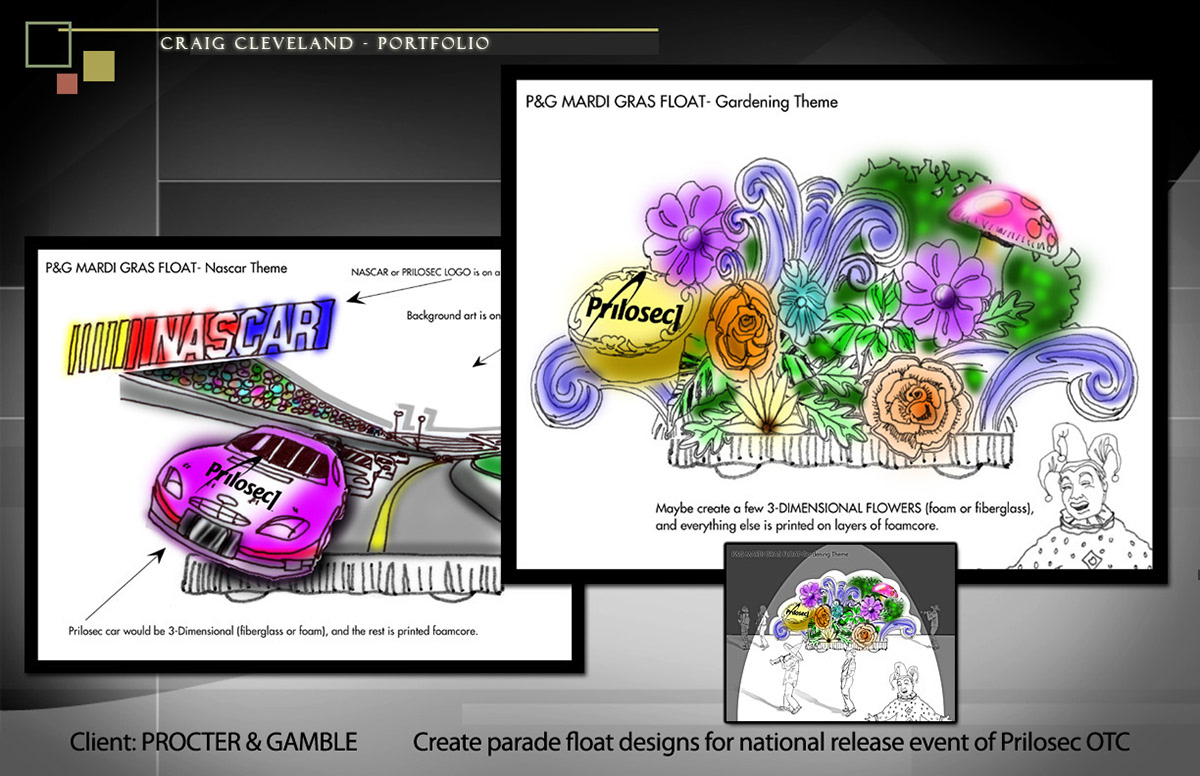The width and height of the screenshot is (1200, 776).
Task: Open the Gardening Theme float design image
Action: pos(834,327)
